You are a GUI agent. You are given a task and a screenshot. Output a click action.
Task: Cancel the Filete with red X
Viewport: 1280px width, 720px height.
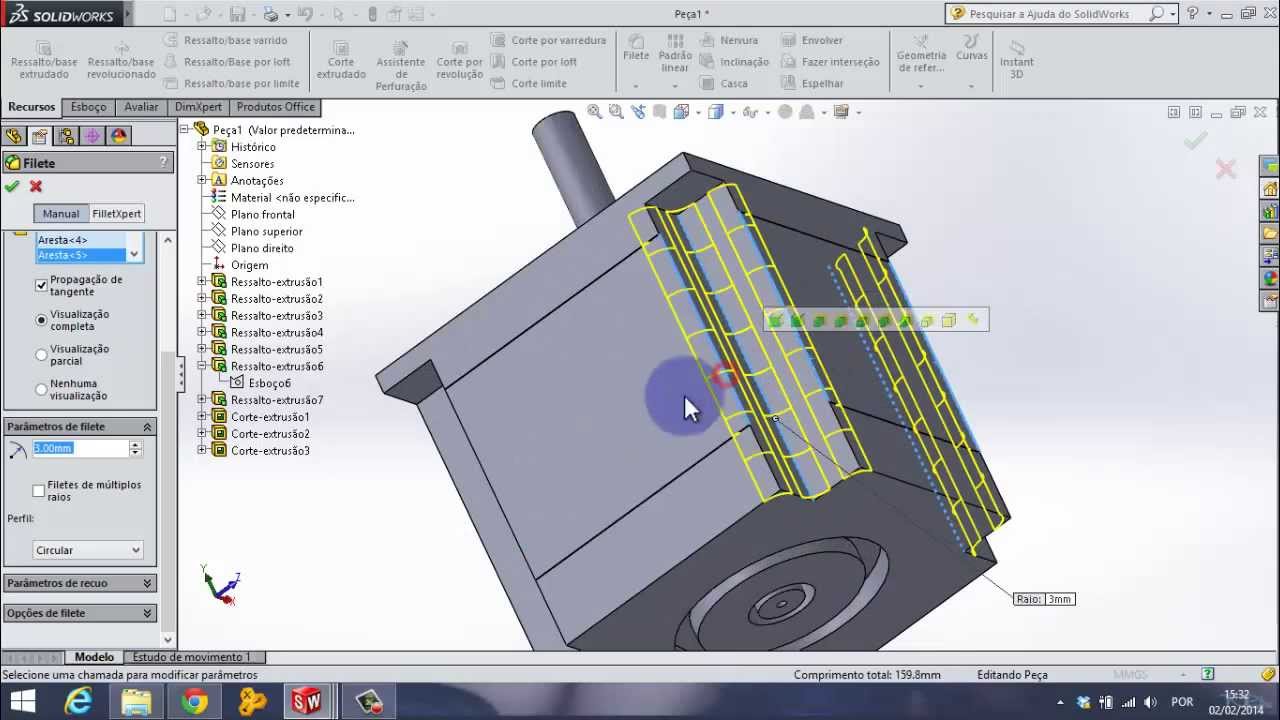click(36, 186)
